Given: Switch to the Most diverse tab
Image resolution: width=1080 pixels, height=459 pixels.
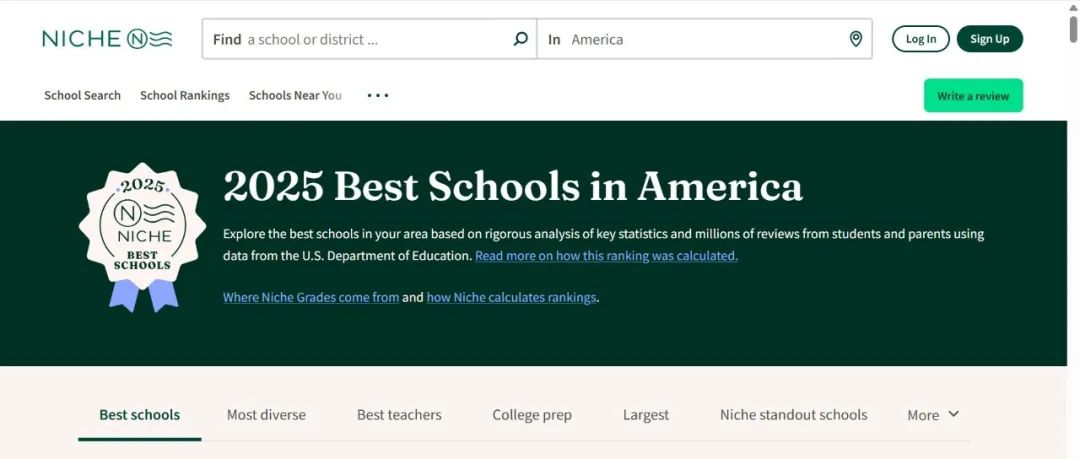Looking at the screenshot, I should (266, 415).
